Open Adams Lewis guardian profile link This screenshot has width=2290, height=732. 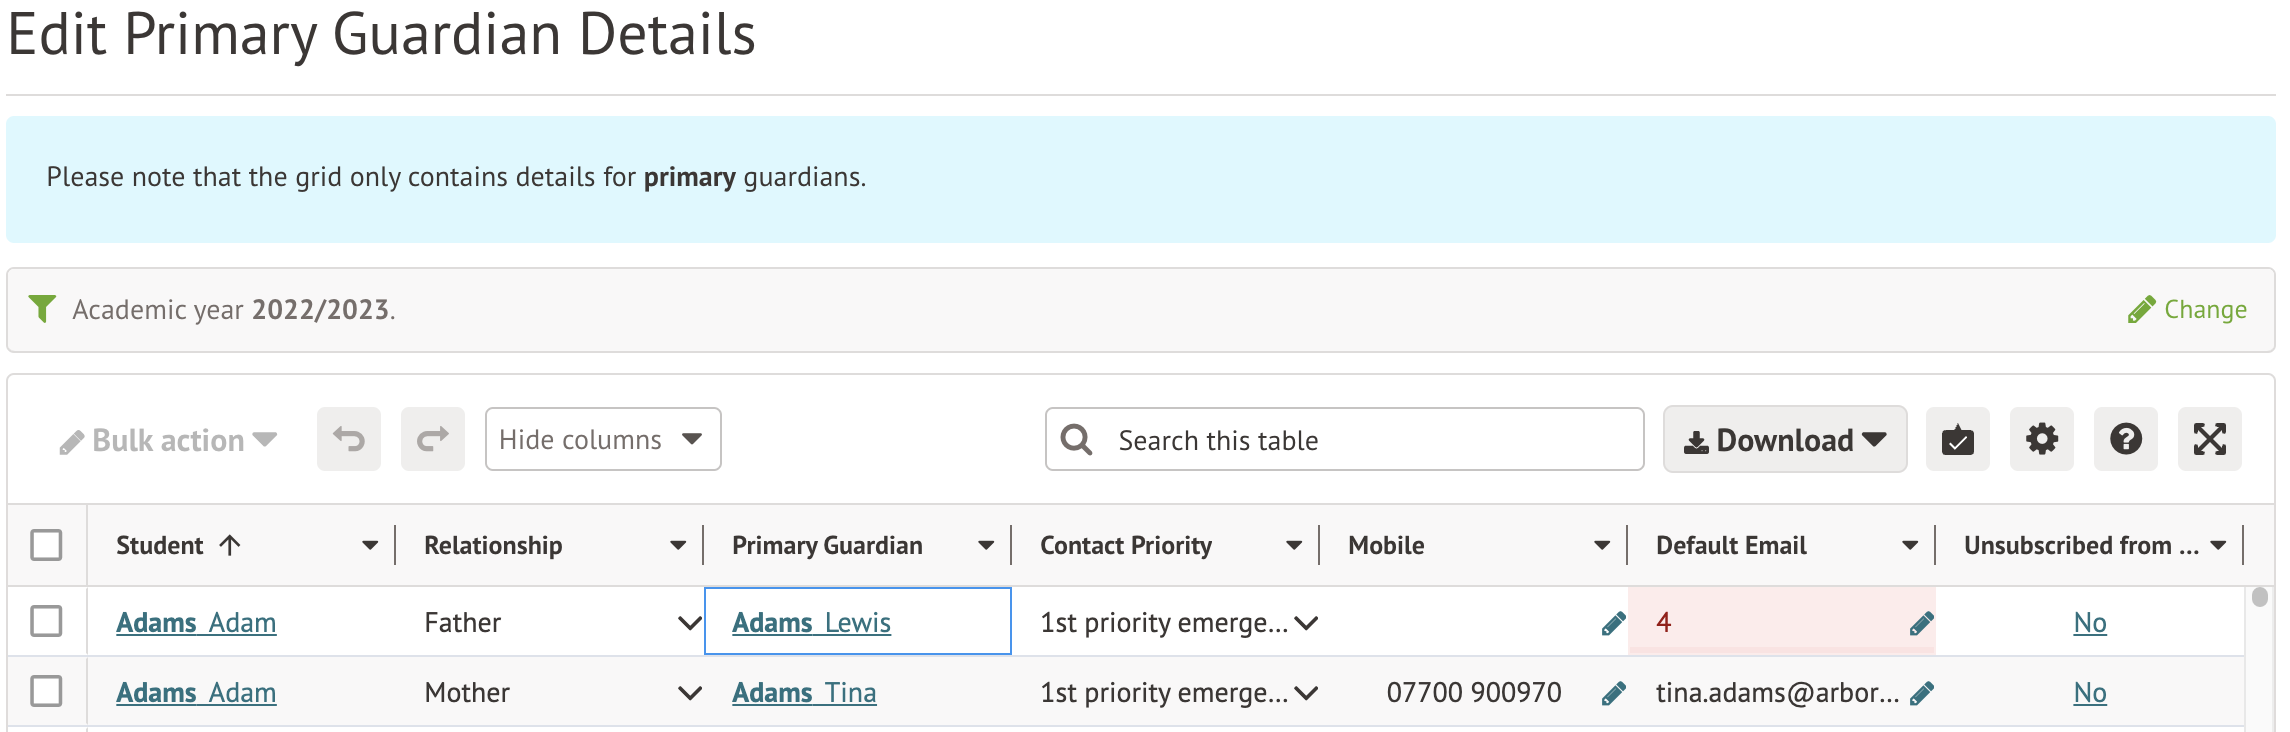811,623
